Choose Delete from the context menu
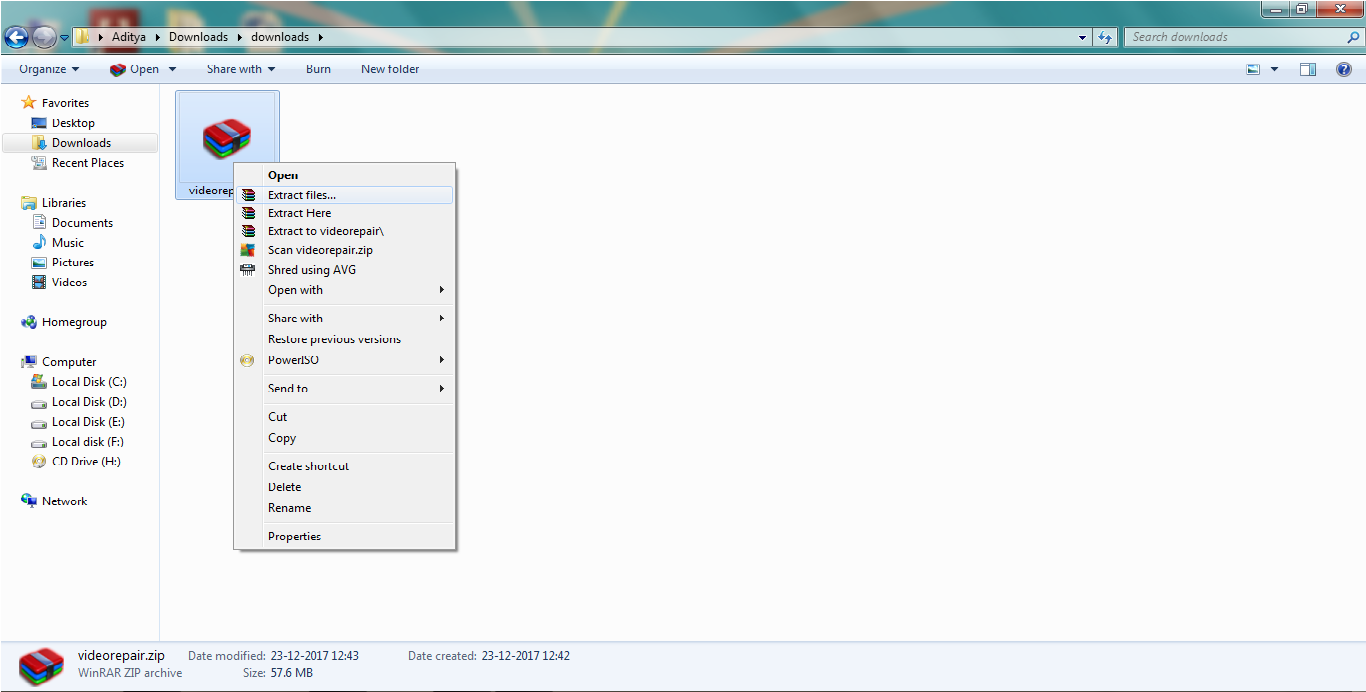The image size is (1366, 692). (344, 487)
